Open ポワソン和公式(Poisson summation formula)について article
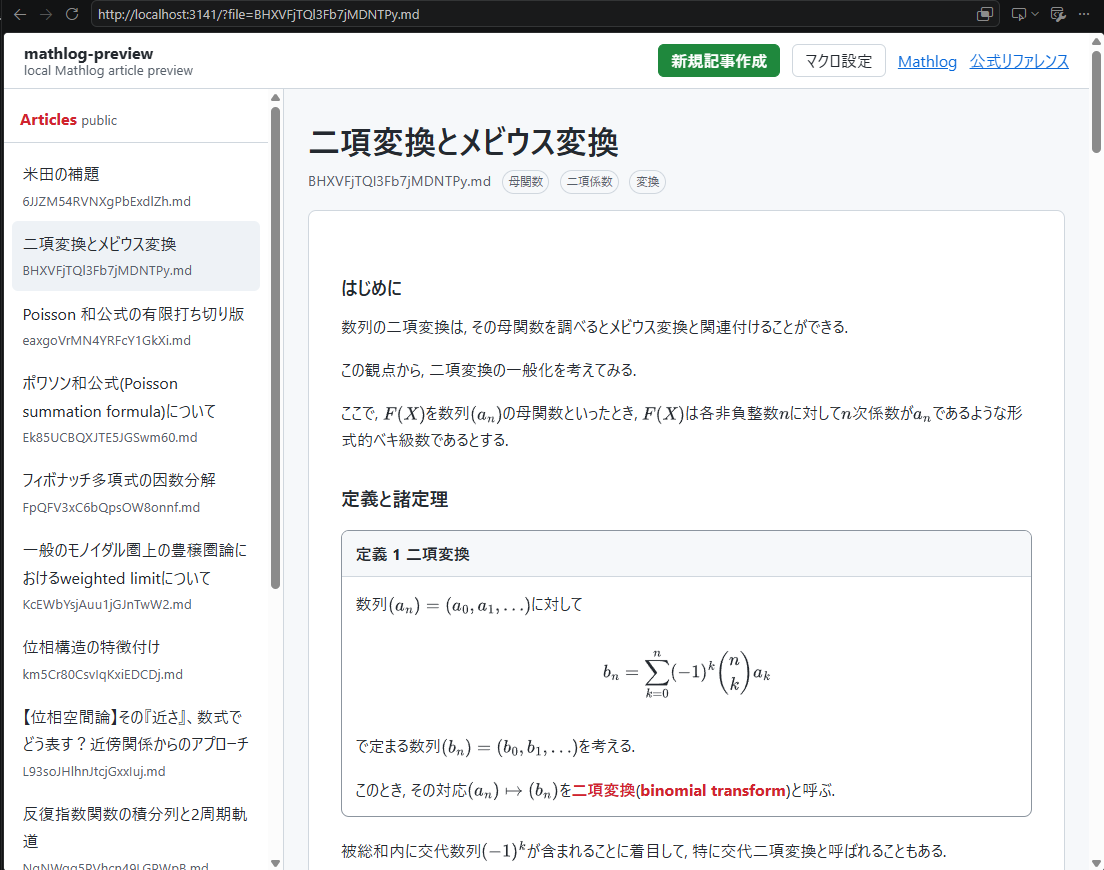 (136, 410)
